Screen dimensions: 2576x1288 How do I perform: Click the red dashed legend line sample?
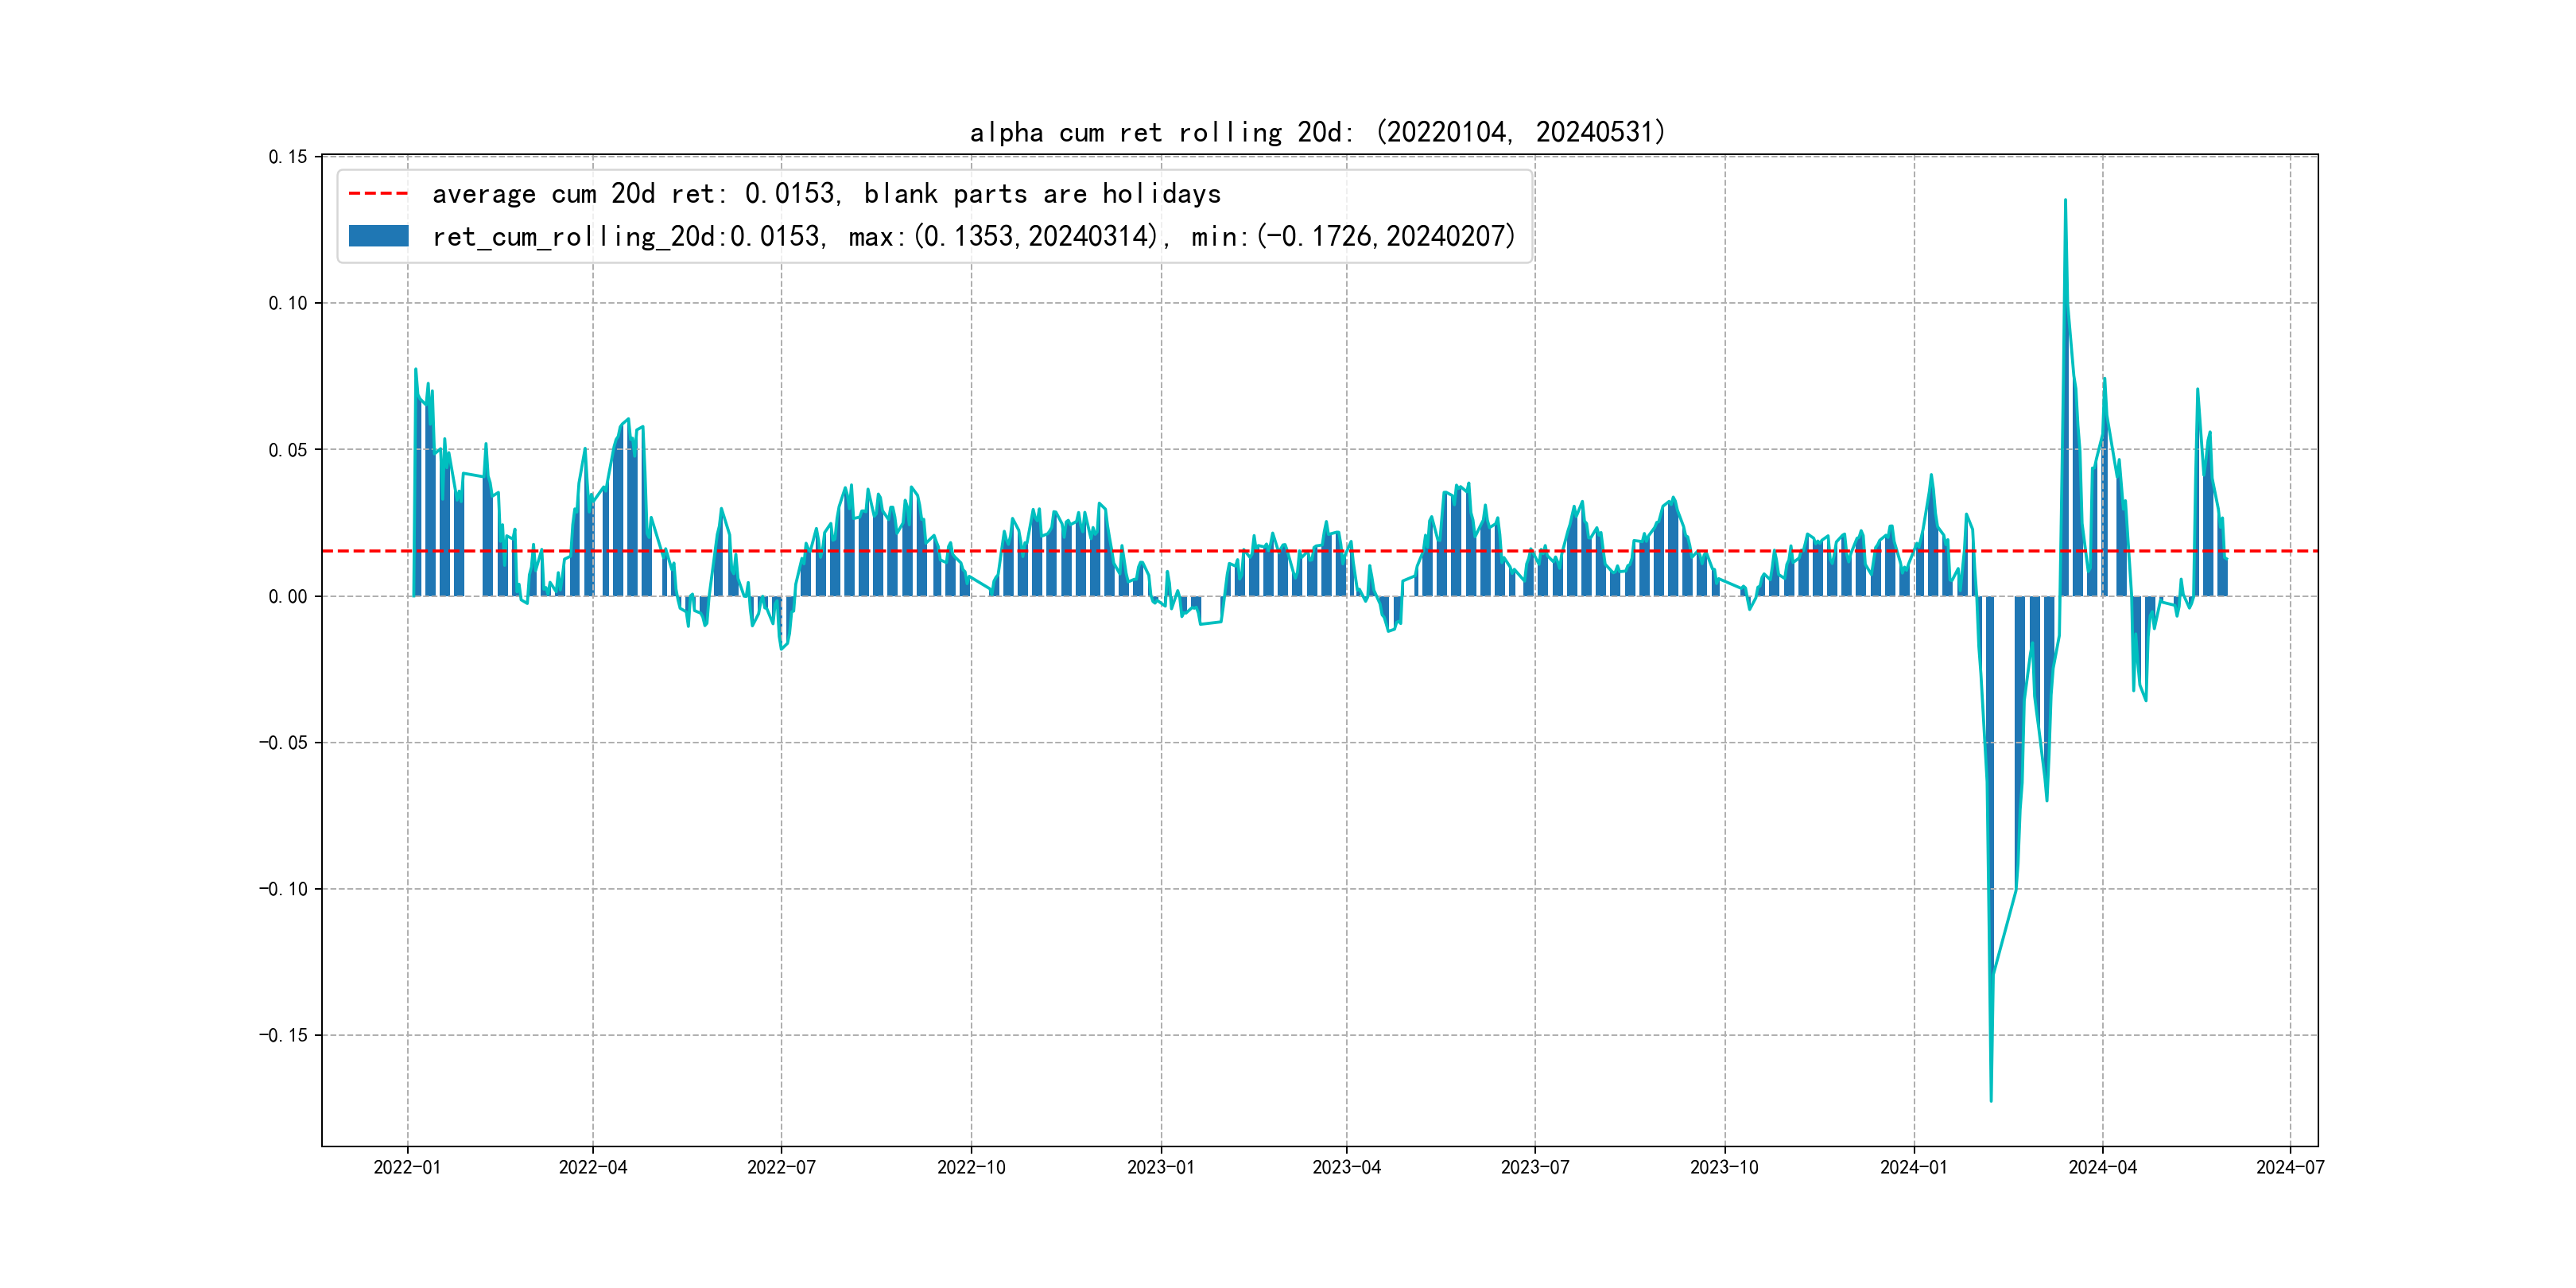tap(378, 193)
